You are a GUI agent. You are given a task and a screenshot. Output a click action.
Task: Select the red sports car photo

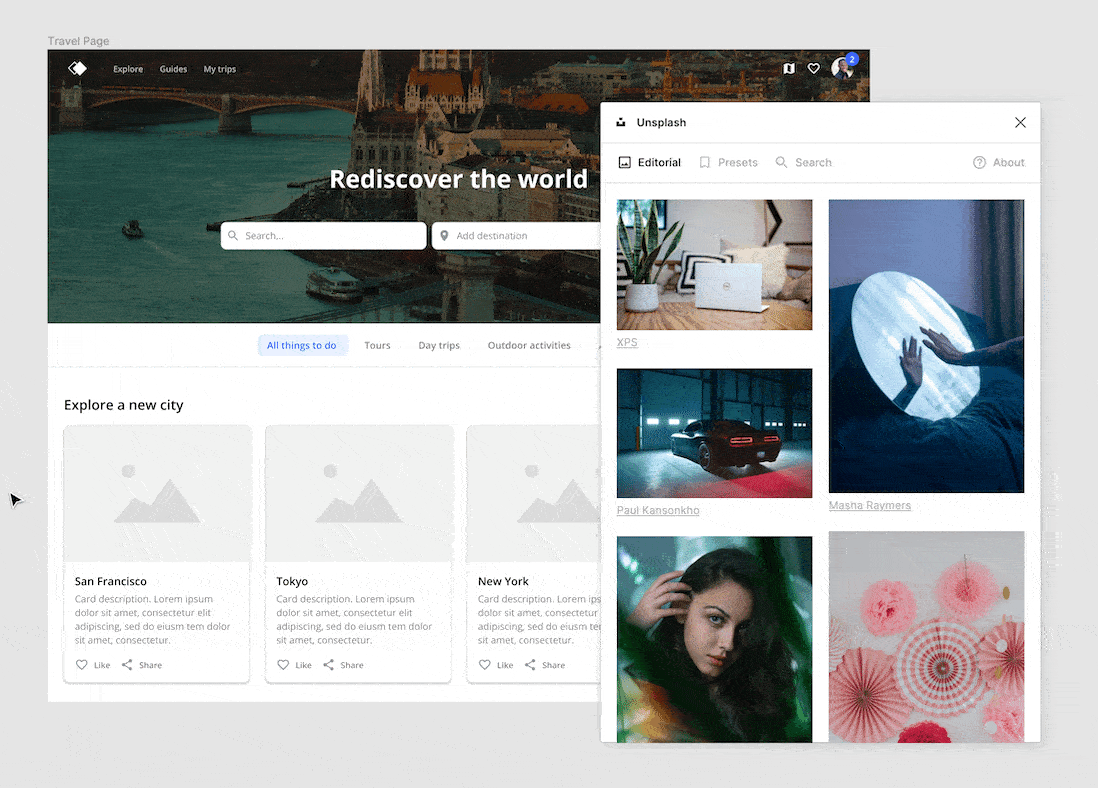(x=714, y=434)
